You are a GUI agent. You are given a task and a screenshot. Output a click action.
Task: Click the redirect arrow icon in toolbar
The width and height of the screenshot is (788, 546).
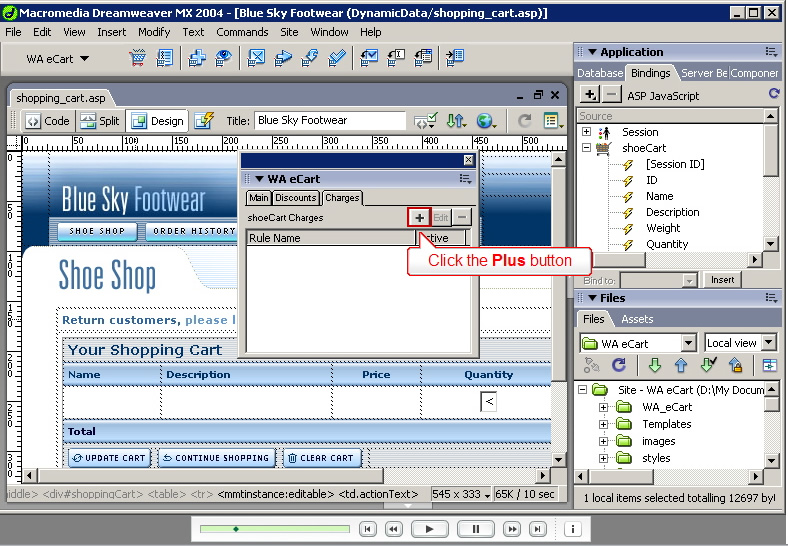coord(283,58)
